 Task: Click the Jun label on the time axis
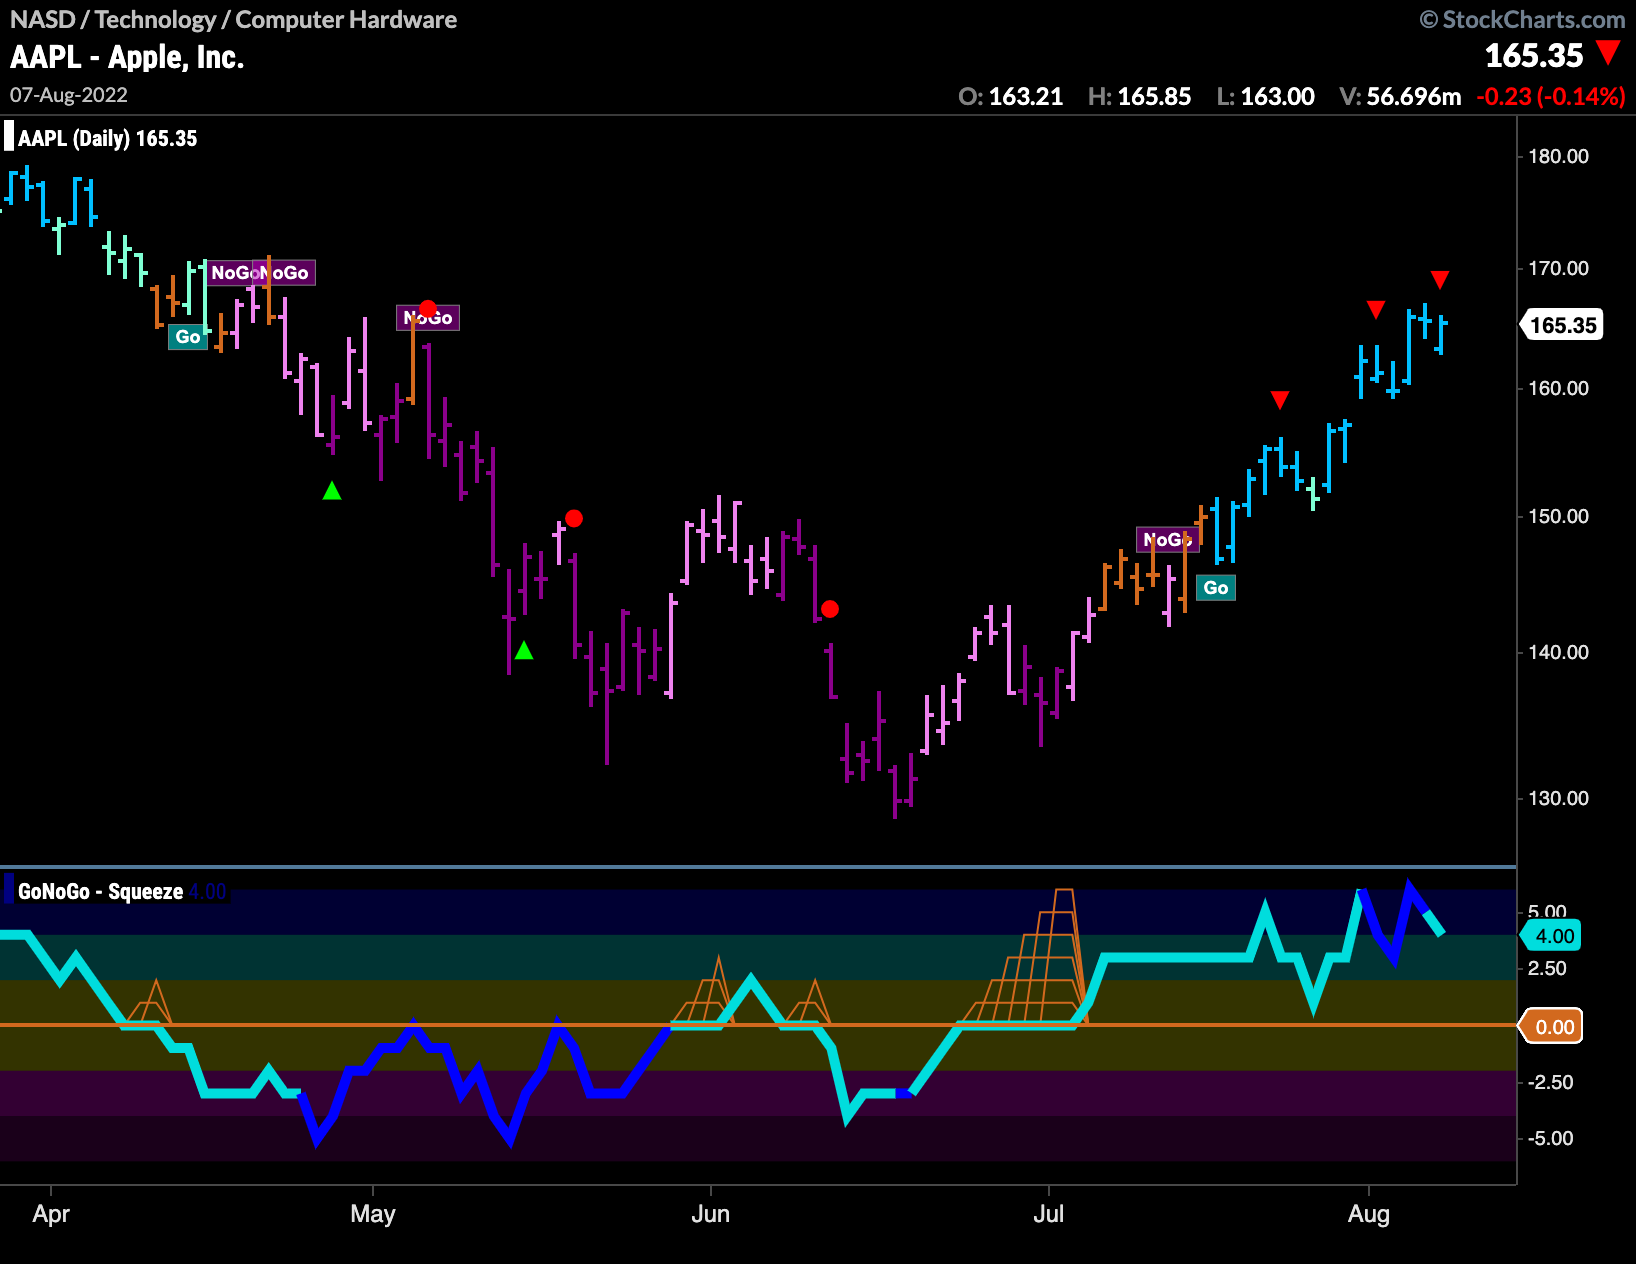tap(711, 1214)
